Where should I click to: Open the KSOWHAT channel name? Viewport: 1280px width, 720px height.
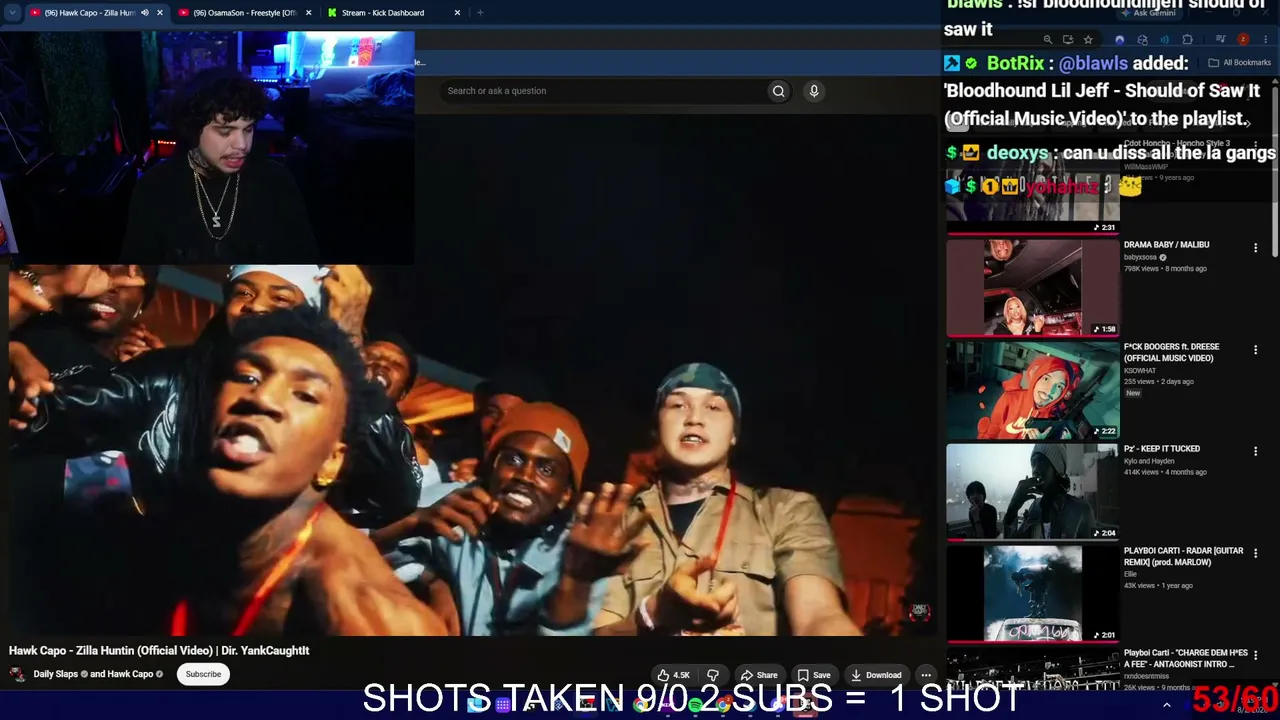(x=1140, y=371)
